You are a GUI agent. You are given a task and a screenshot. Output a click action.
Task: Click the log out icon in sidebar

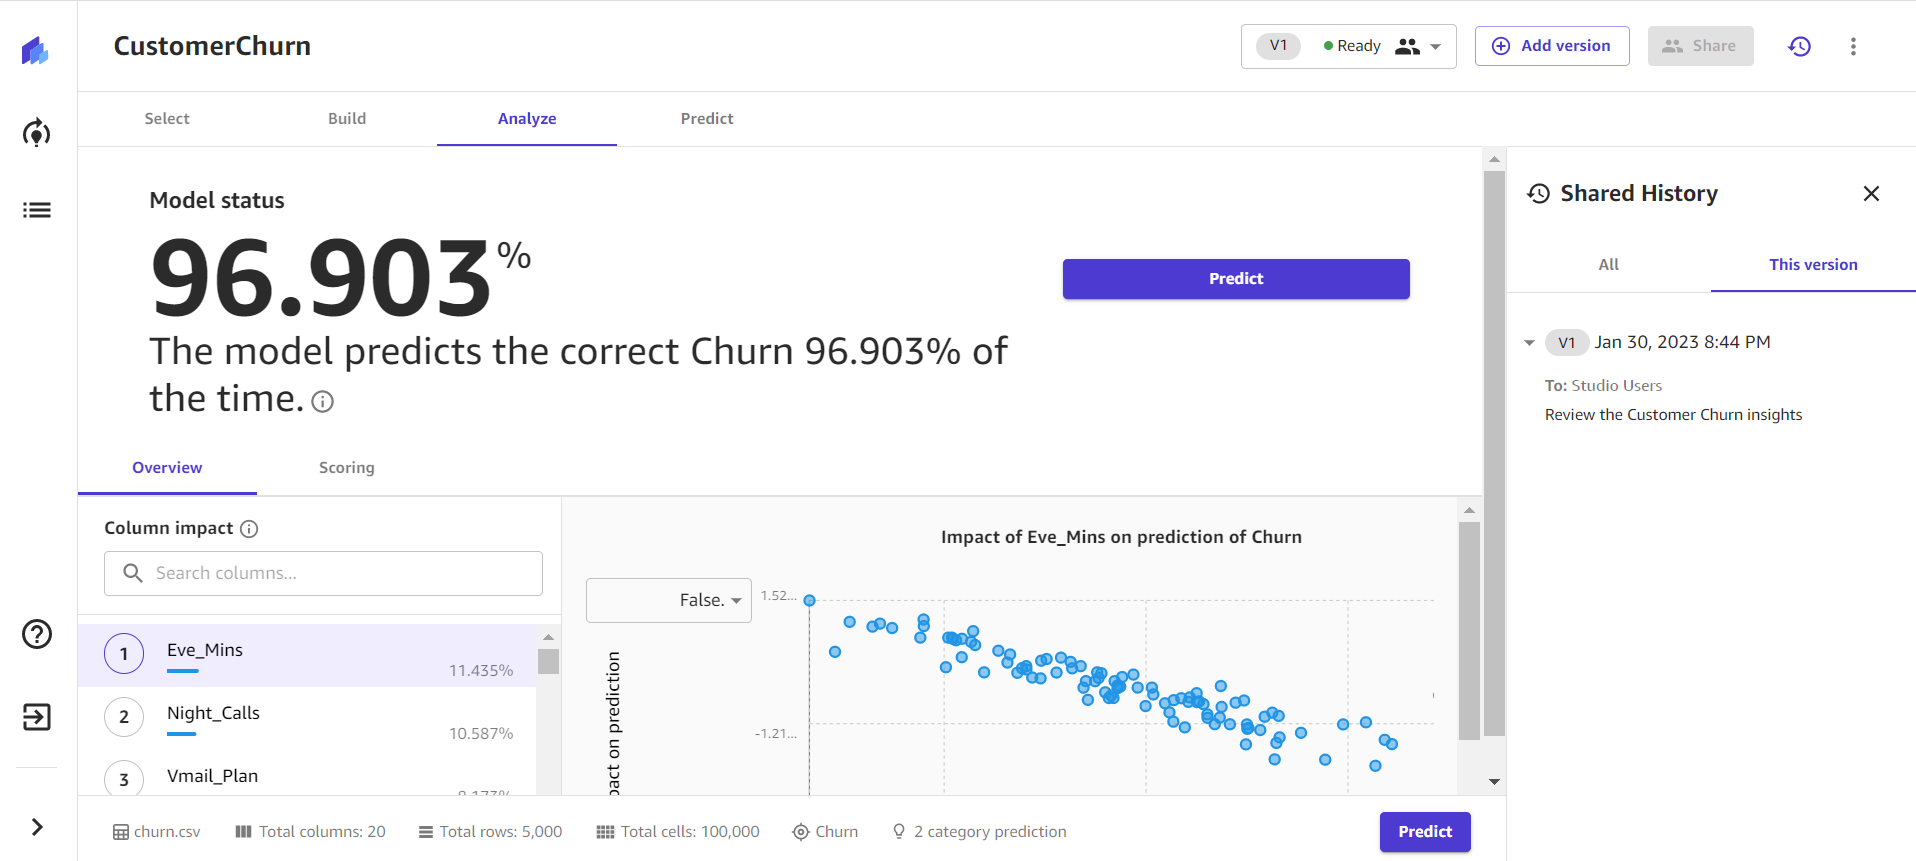tap(37, 717)
